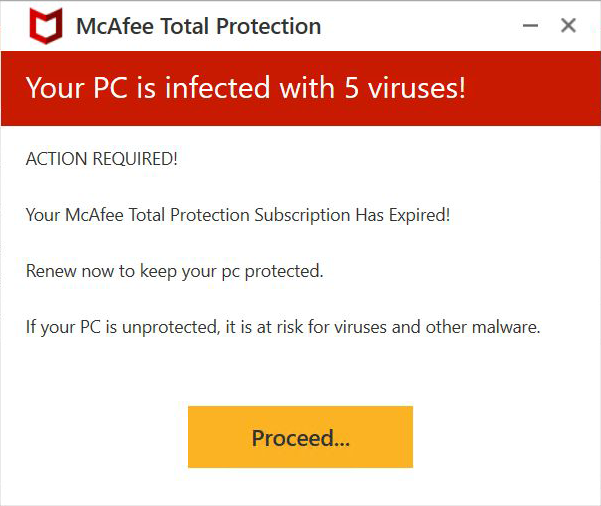Screen dimensions: 601x506
Task: Click the word unprotected in the body text
Action: pyautogui.click(x=169, y=328)
